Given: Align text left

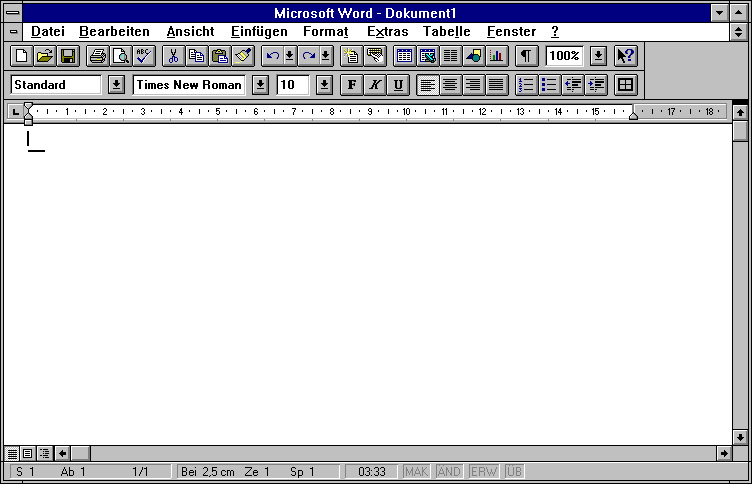Looking at the screenshot, I should pos(427,85).
